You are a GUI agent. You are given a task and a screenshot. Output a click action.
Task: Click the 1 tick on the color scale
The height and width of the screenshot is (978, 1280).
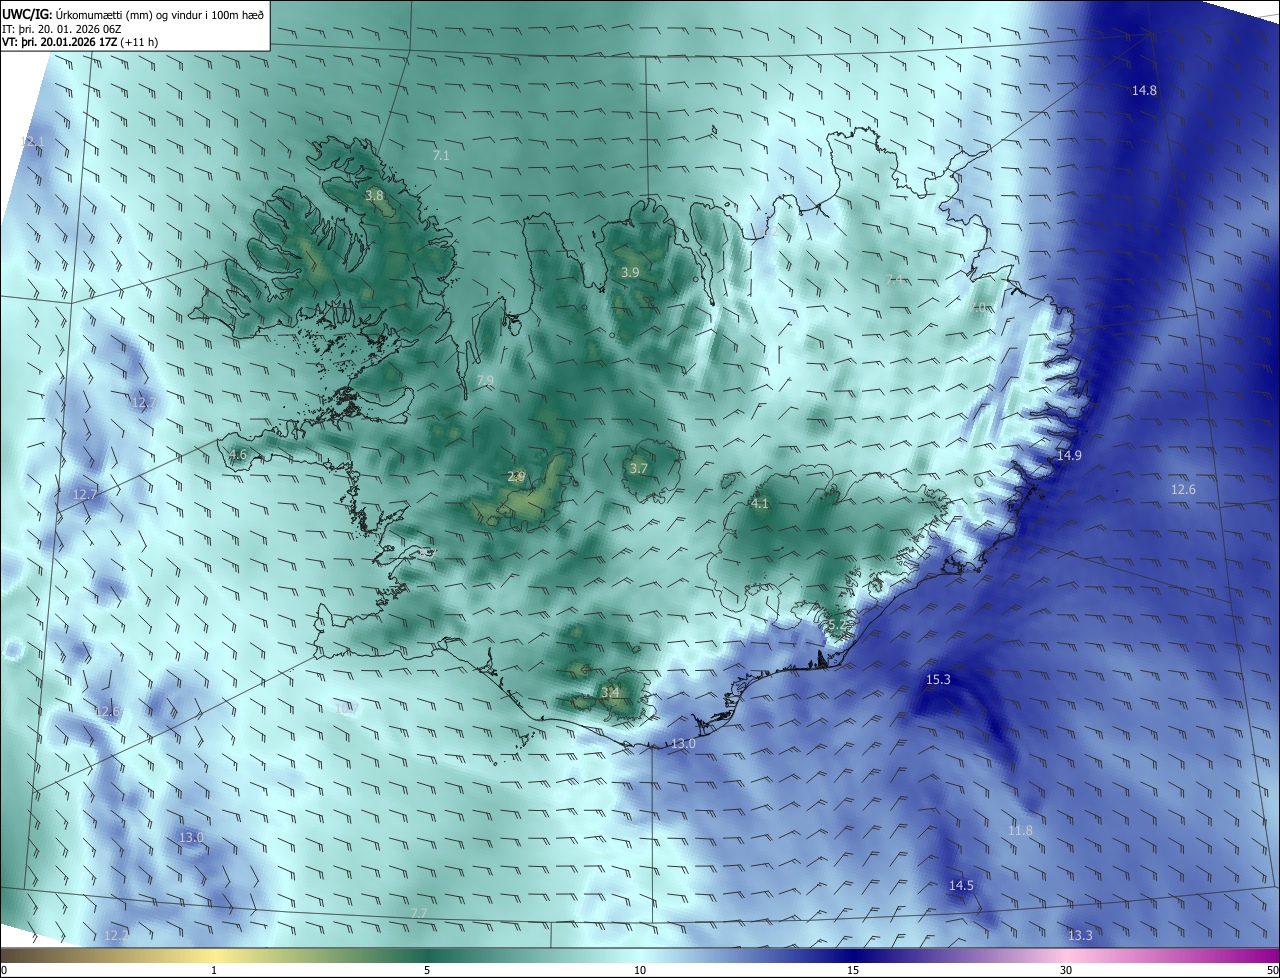coord(214,970)
